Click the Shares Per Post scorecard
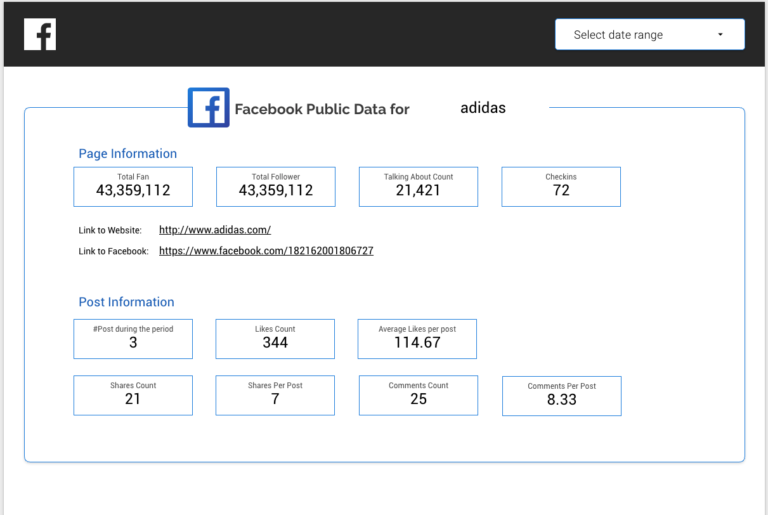The image size is (768, 515). click(275, 395)
